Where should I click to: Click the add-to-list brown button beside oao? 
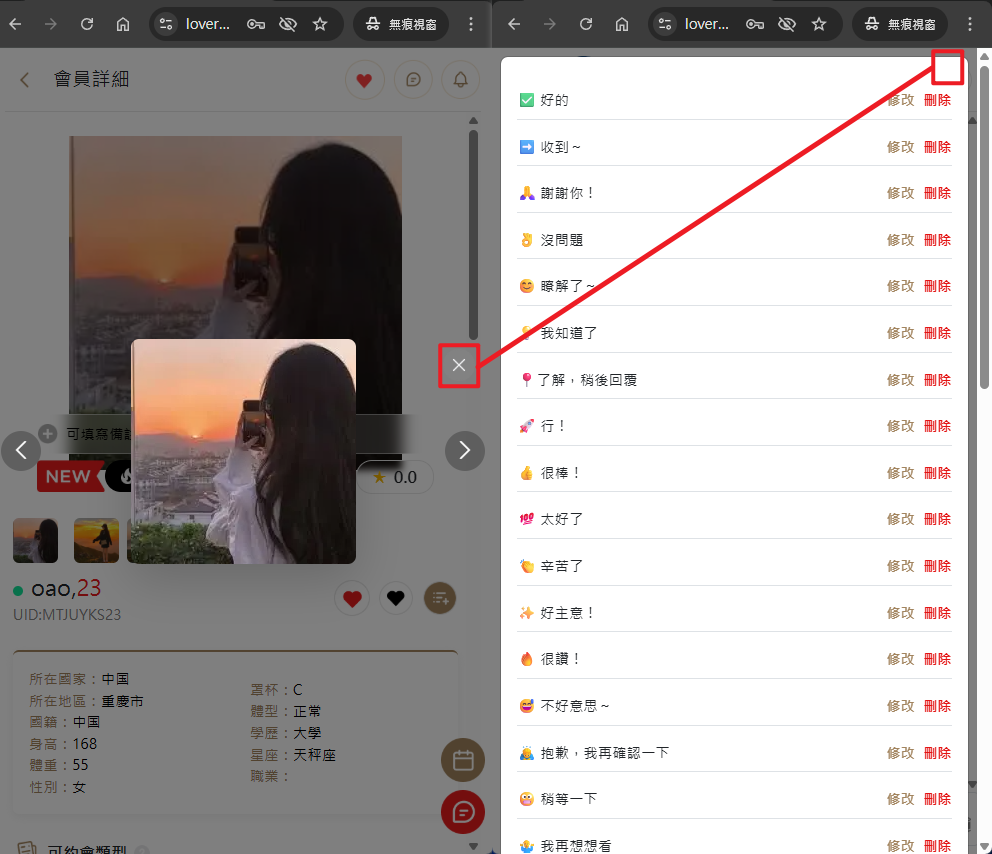[440, 598]
